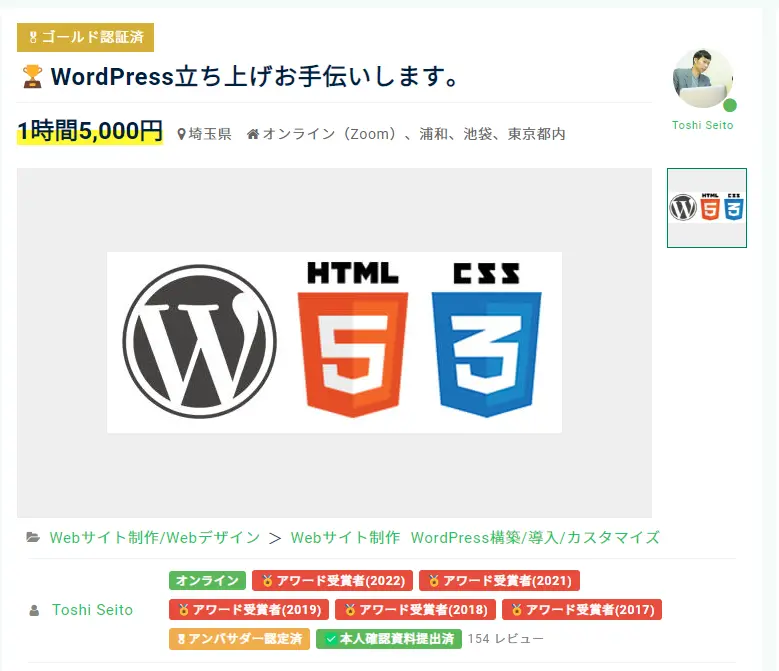The image size is (779, 671).
Task: Click the HTML5 logo in the main image
Action: click(353, 340)
